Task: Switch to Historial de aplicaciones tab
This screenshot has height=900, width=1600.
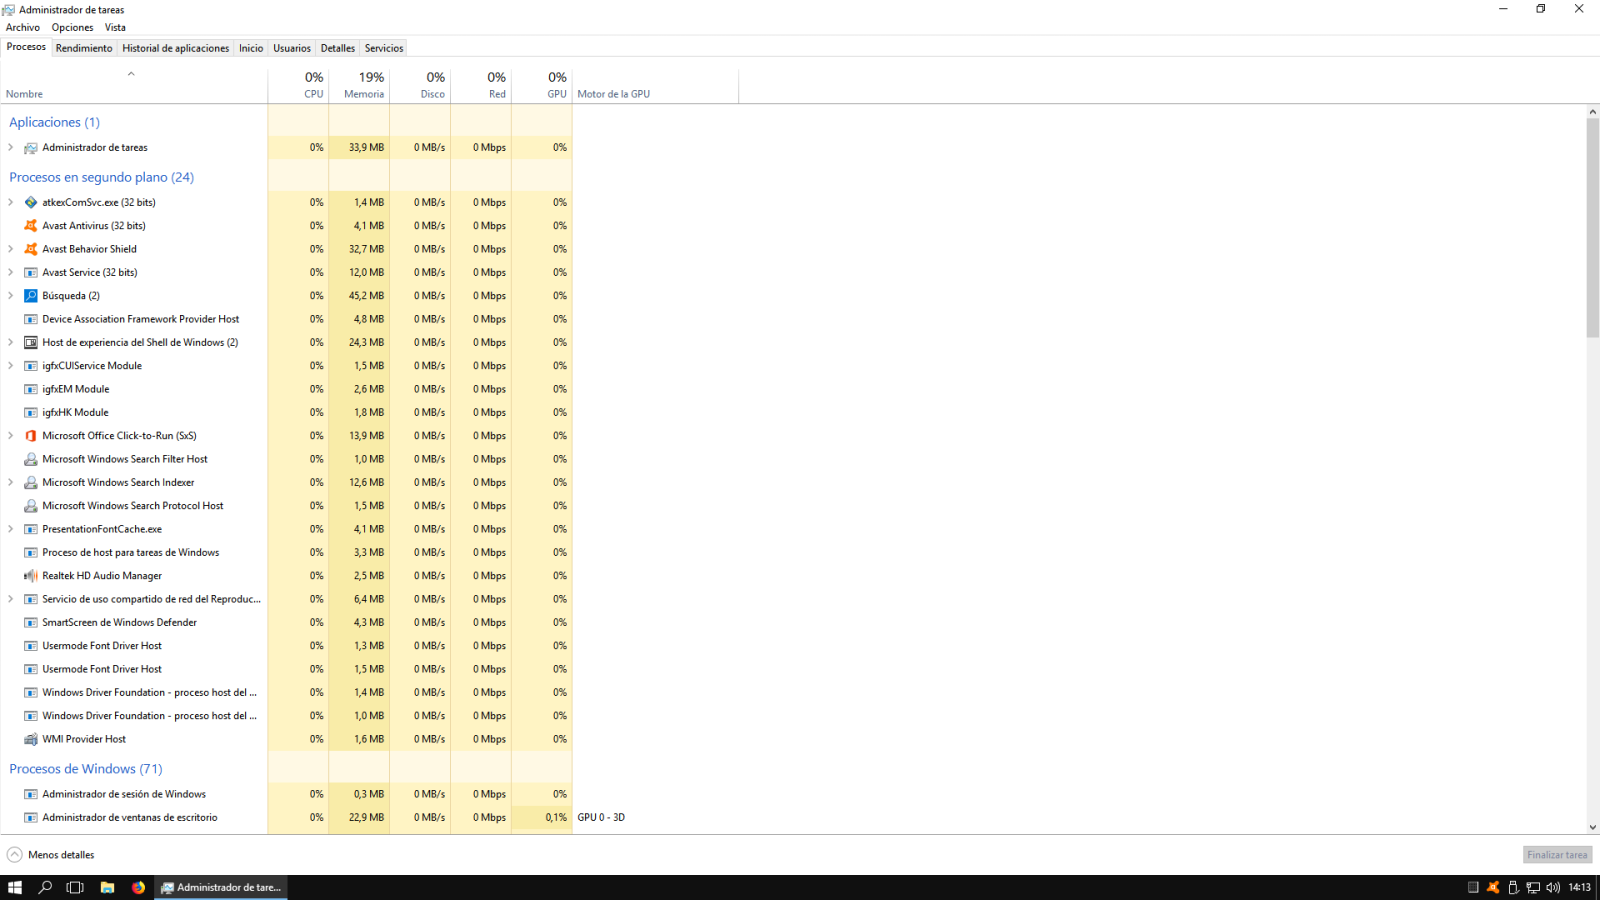Action: click(176, 48)
